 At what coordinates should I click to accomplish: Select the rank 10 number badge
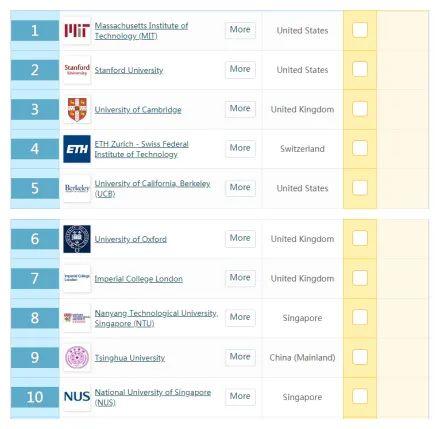point(35,397)
